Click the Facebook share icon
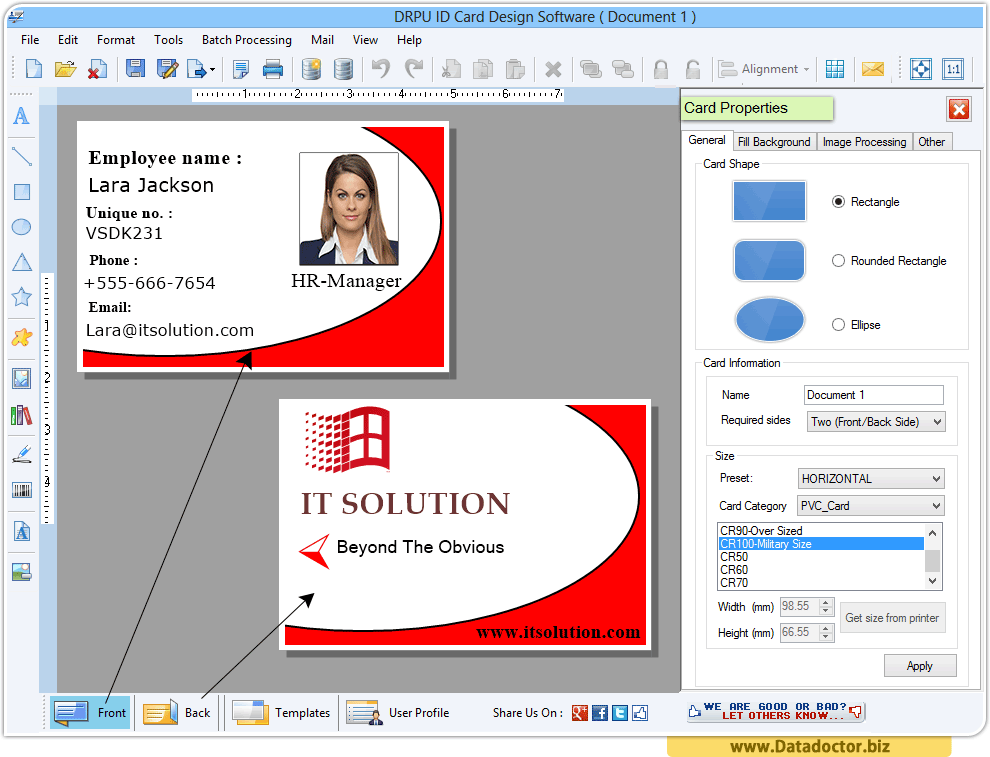This screenshot has width=990, height=757. click(600, 713)
